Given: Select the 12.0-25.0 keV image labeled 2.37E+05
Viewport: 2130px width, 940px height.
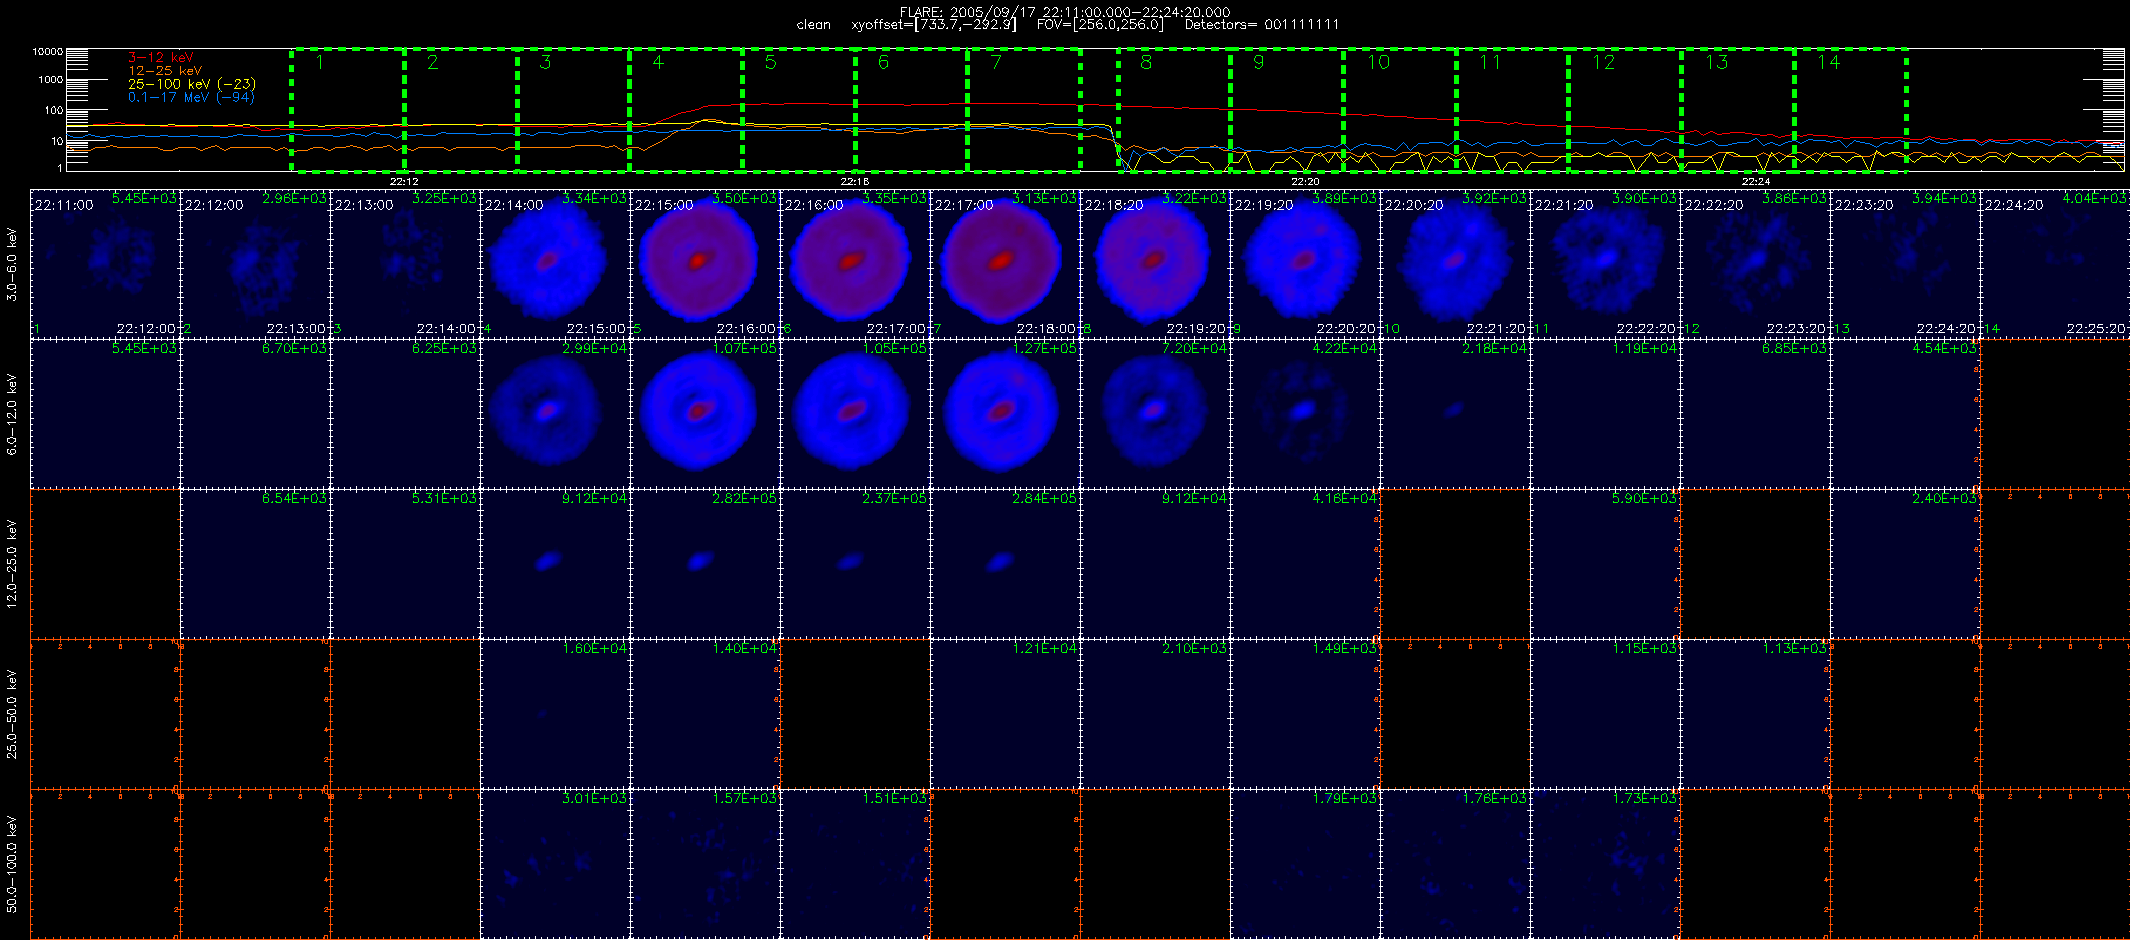Looking at the screenshot, I should coord(855,564).
